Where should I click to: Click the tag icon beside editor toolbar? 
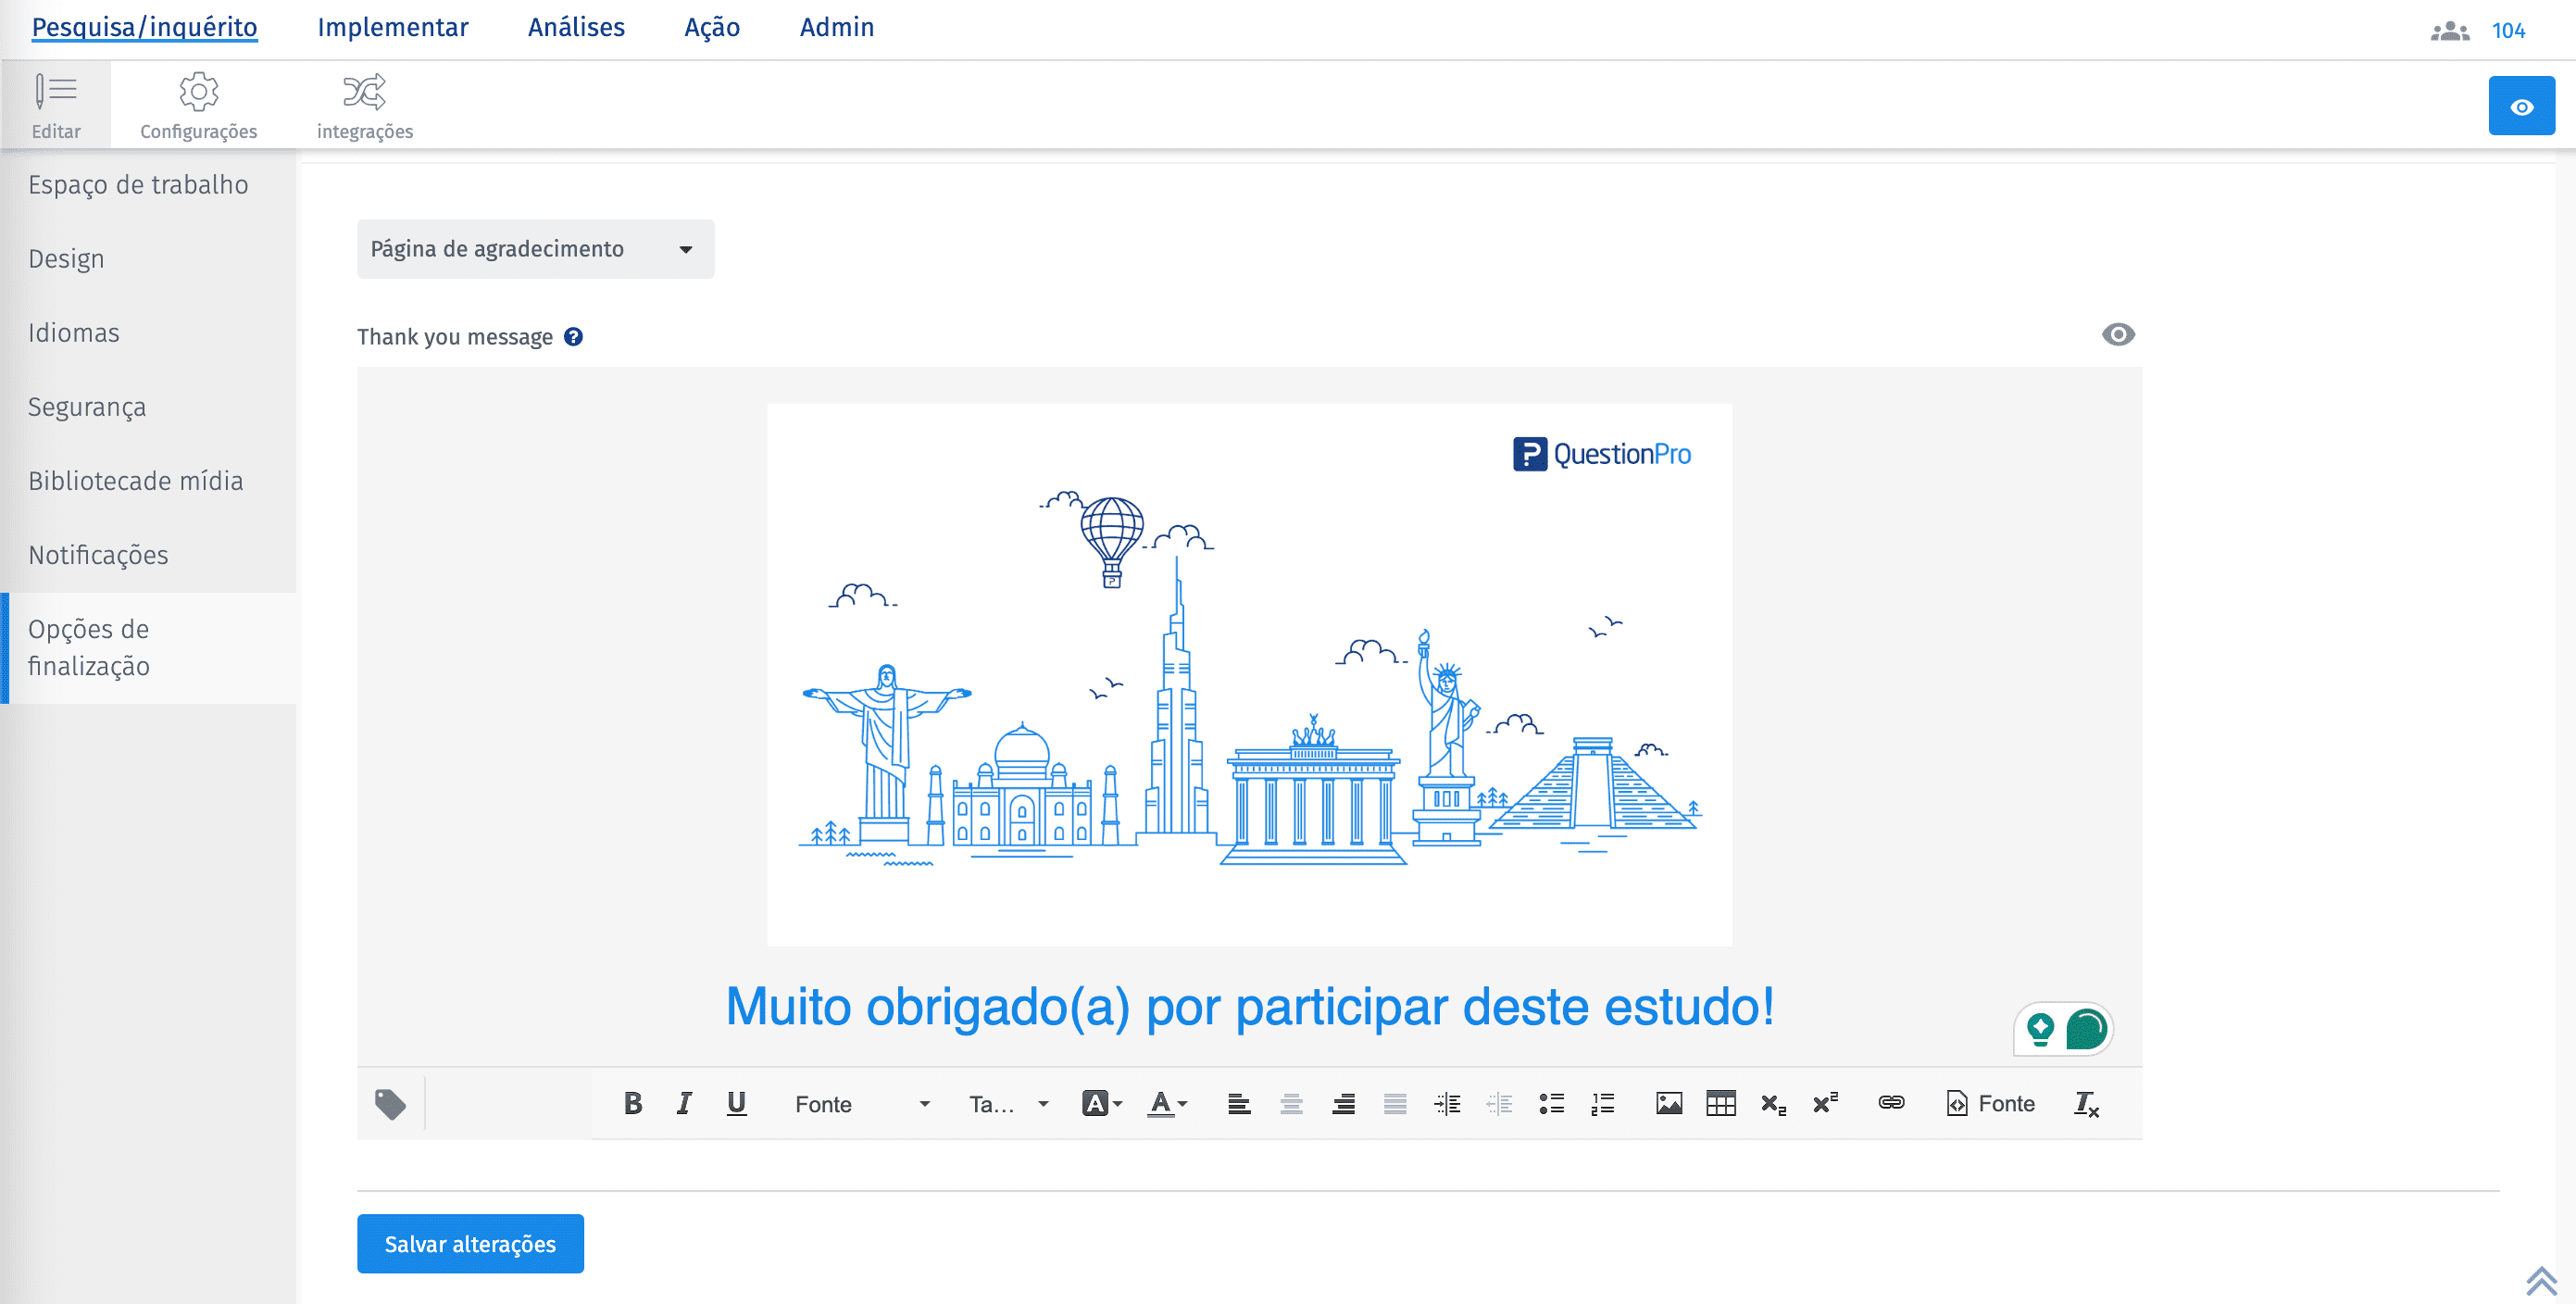[390, 1104]
